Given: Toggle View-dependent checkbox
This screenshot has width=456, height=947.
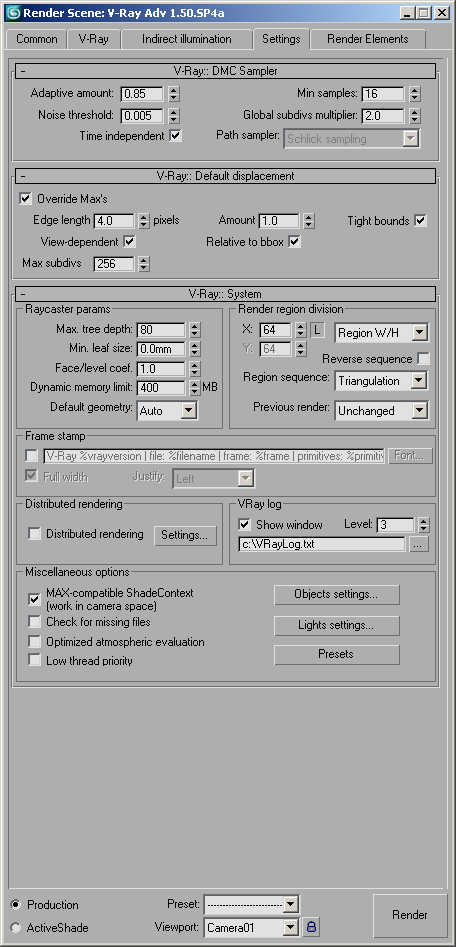Looking at the screenshot, I should pyautogui.click(x=129, y=242).
